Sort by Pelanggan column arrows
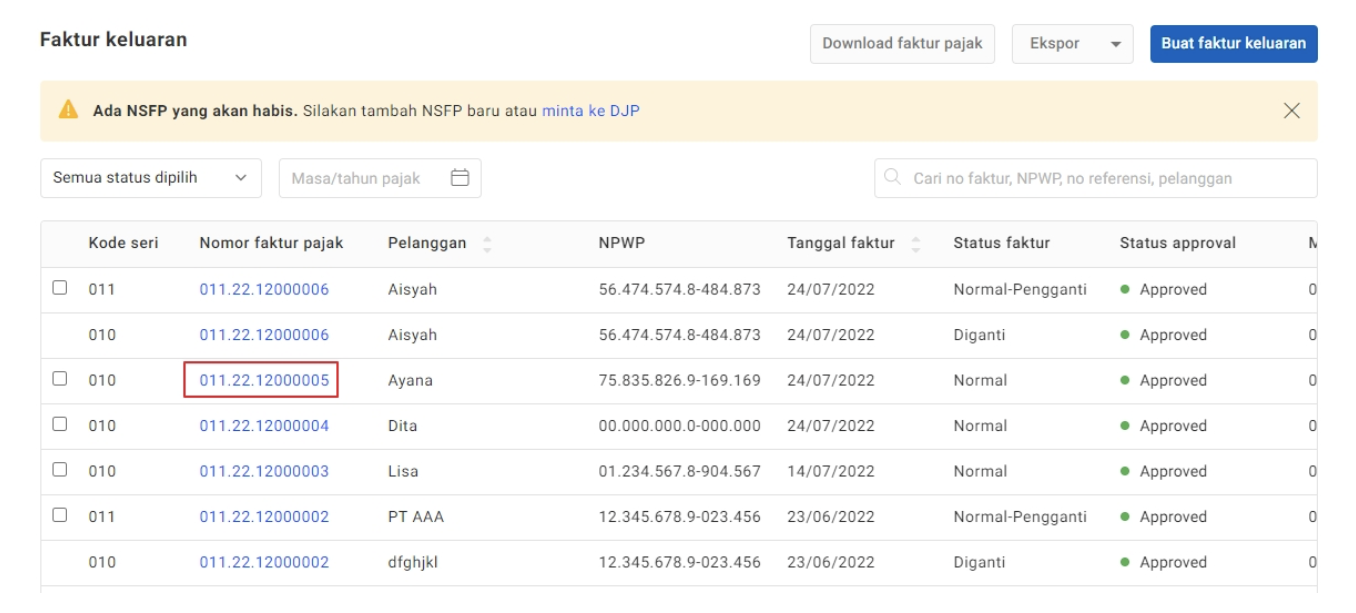 coord(487,244)
